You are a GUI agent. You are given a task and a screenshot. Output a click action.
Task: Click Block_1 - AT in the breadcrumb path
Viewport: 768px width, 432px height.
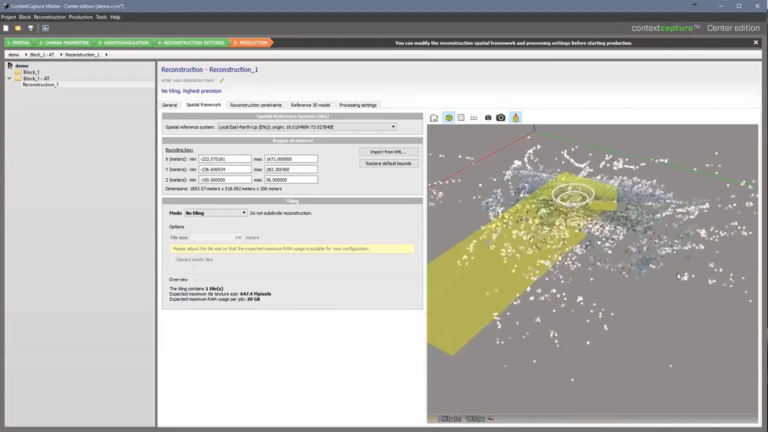click(x=42, y=55)
